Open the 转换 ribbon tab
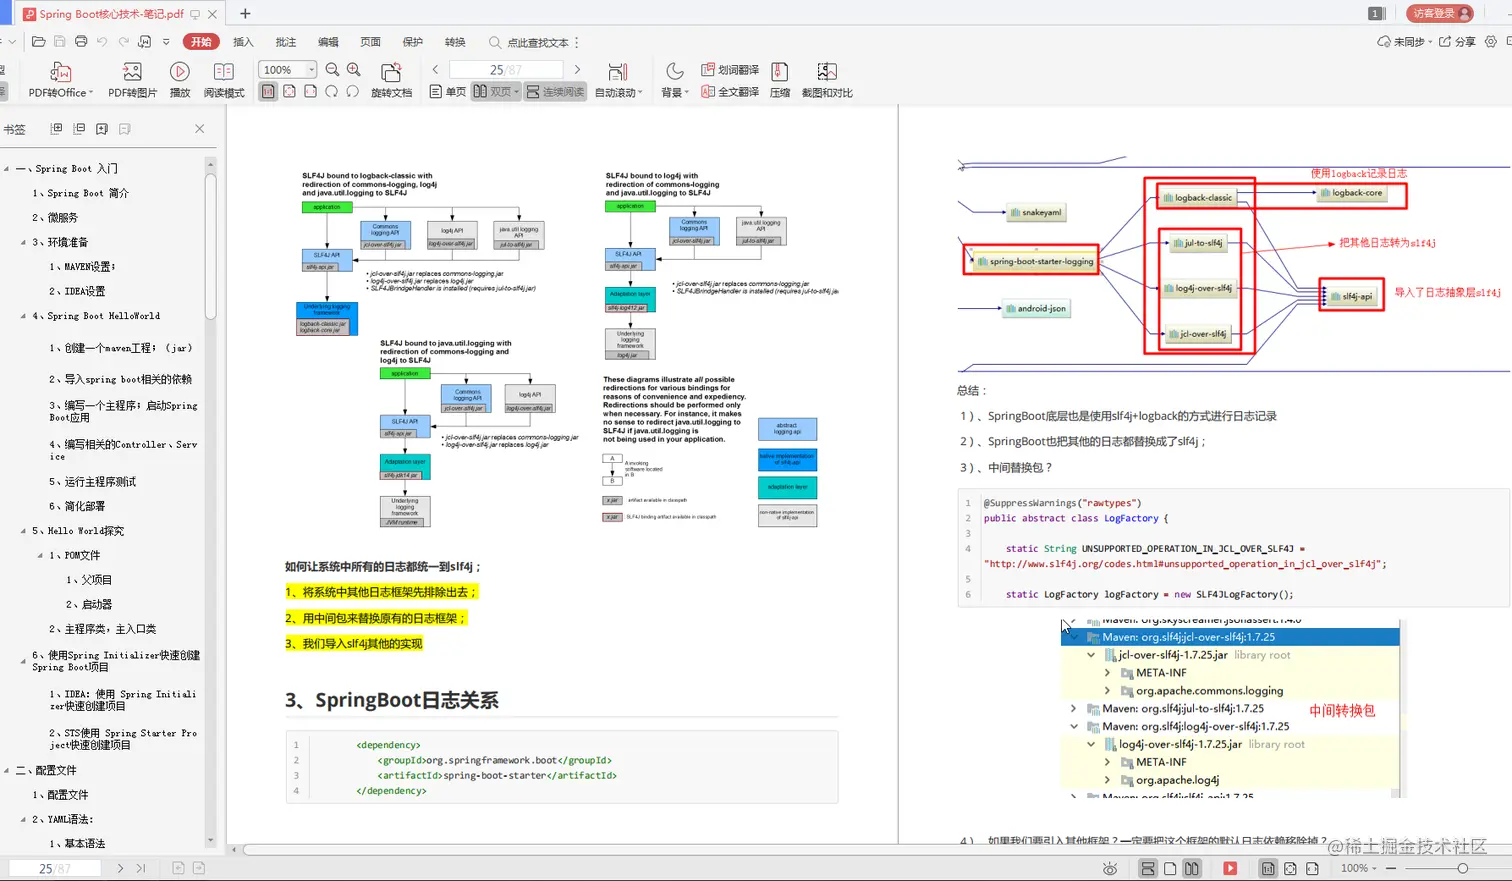 point(455,42)
